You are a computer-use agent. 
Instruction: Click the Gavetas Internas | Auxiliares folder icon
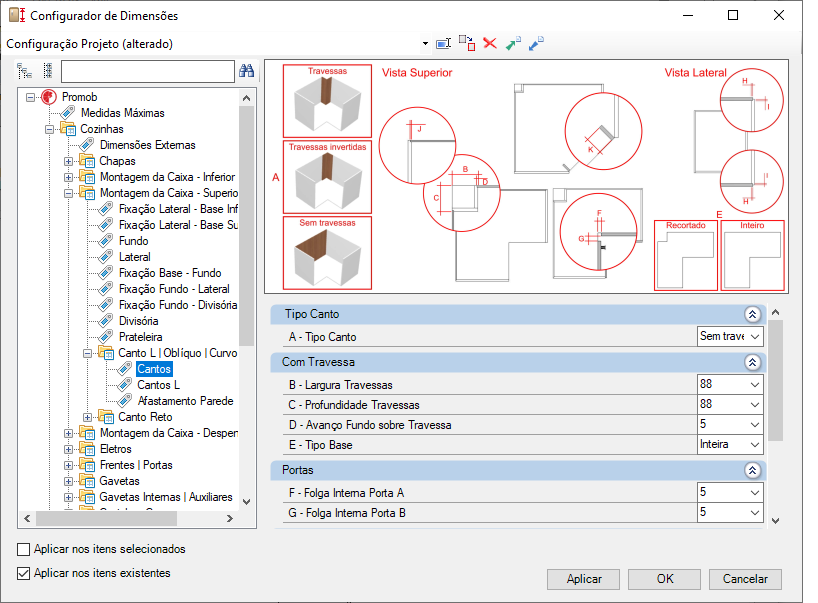coord(87,497)
